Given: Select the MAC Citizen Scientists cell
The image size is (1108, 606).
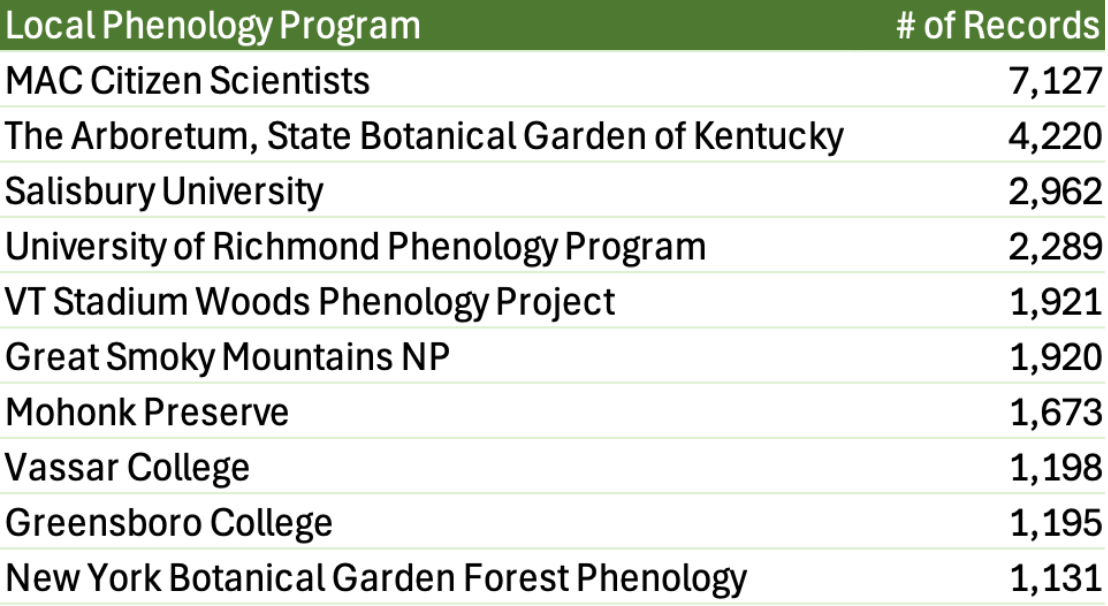Looking at the screenshot, I should [188, 81].
